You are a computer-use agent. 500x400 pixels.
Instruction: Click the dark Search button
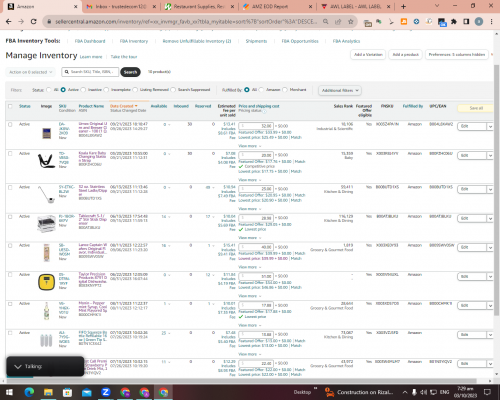[x=130, y=72]
